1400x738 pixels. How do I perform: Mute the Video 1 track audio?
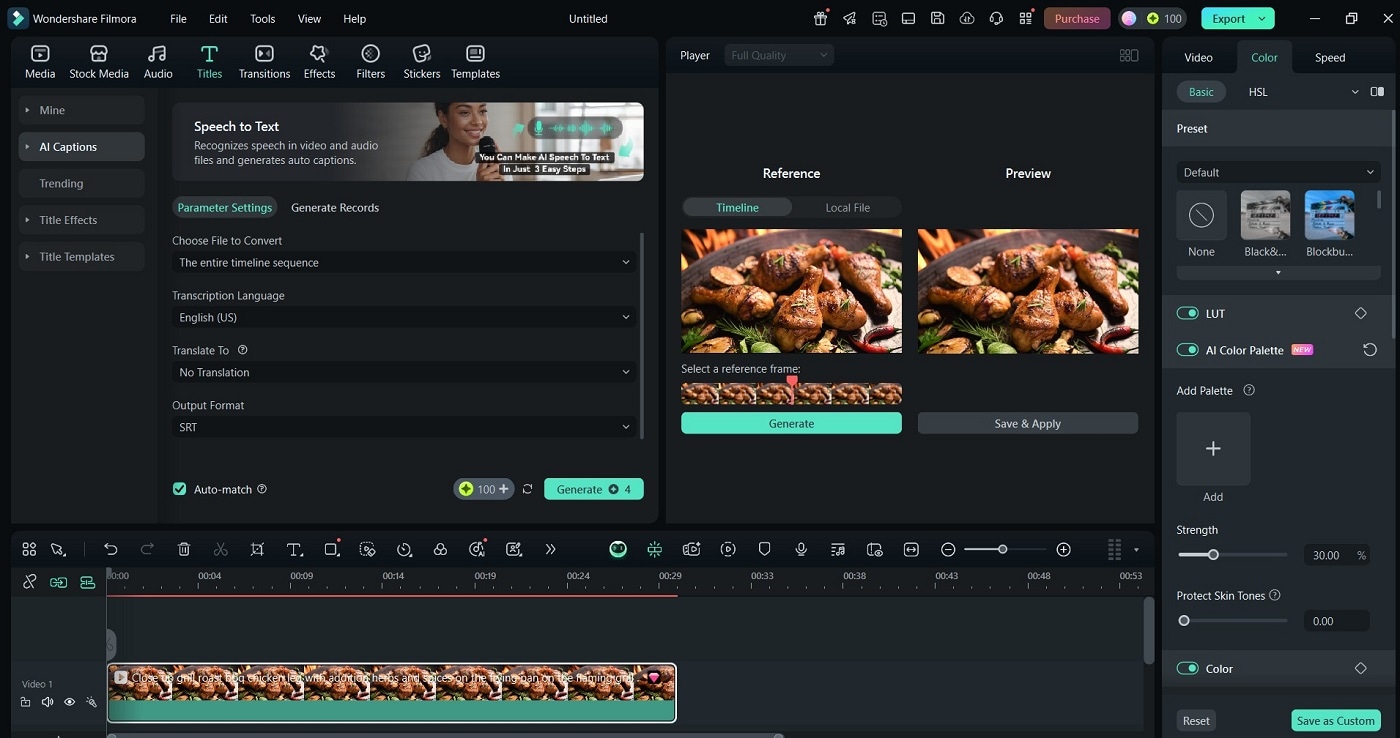[47, 702]
